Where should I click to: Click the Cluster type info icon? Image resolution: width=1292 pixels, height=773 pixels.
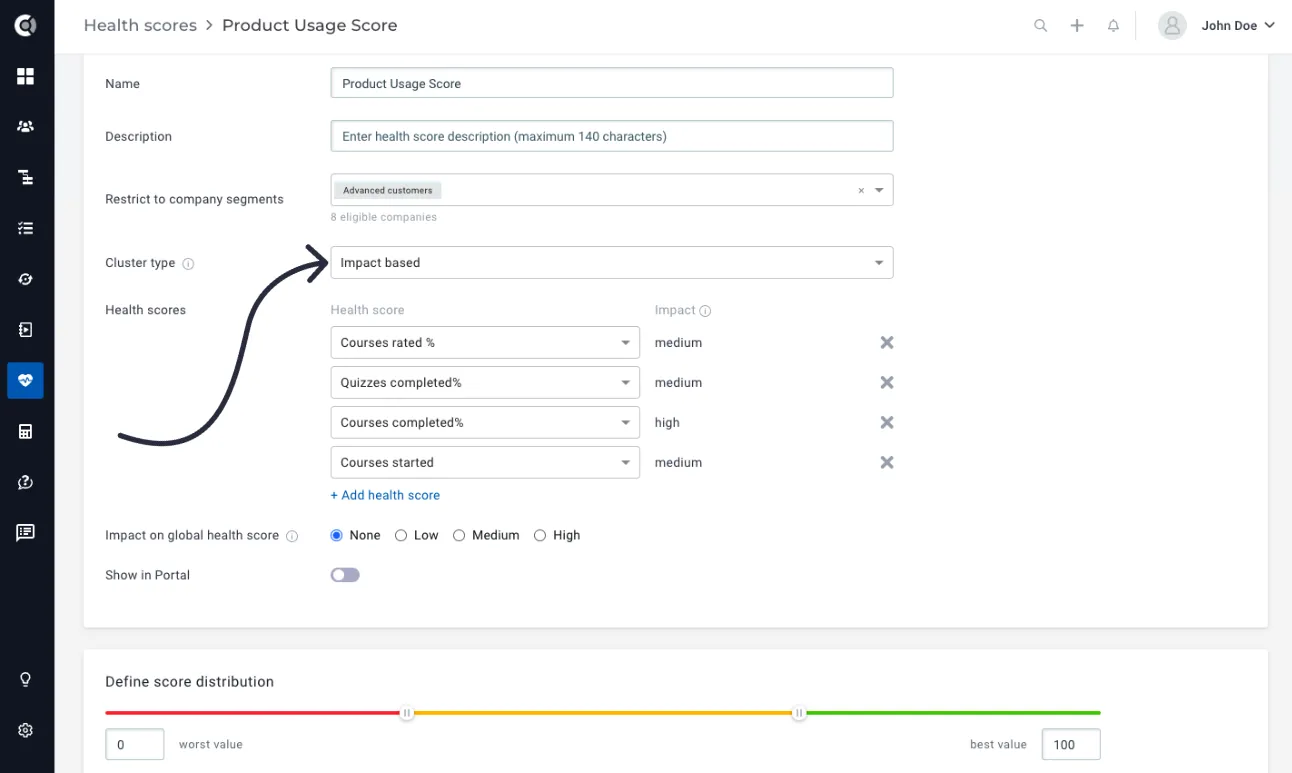pos(188,263)
